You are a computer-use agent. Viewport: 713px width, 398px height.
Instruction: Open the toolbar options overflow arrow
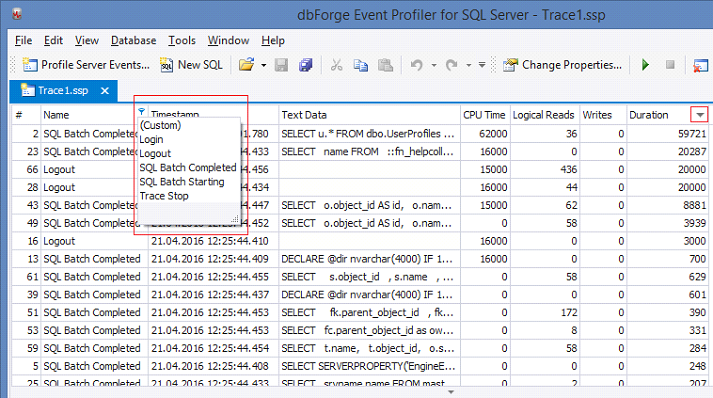tap(482, 65)
